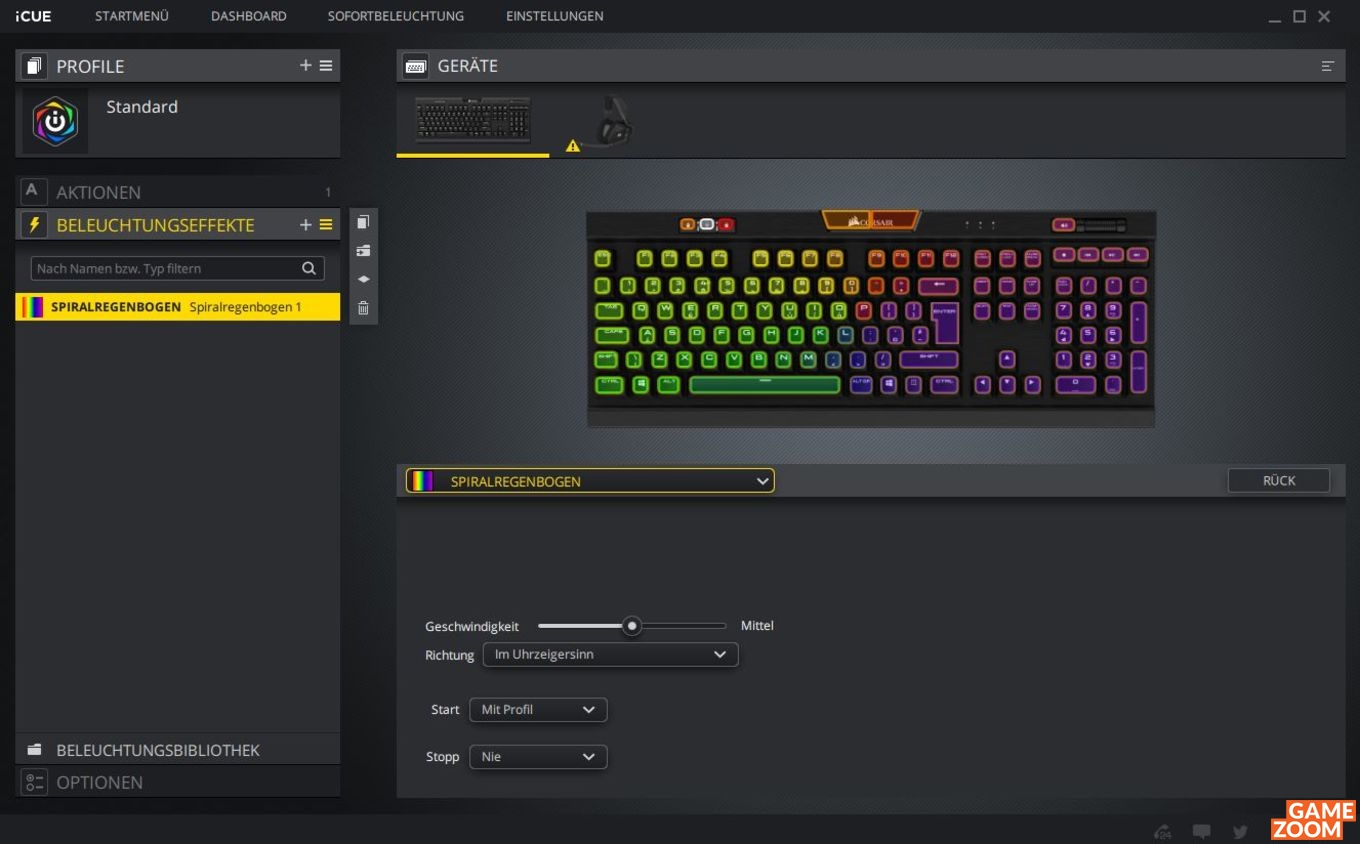Image resolution: width=1360 pixels, height=844 pixels.
Task: Adjust the Geschwindigkeit slider handle
Action: 632,626
